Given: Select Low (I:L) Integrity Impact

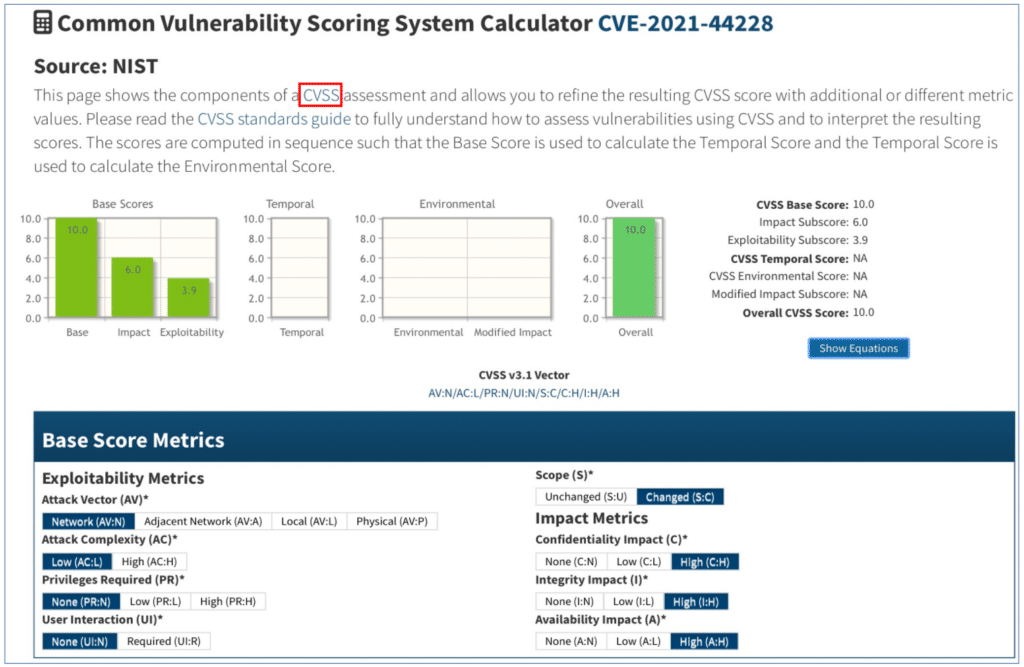Looking at the screenshot, I should (x=635, y=601).
